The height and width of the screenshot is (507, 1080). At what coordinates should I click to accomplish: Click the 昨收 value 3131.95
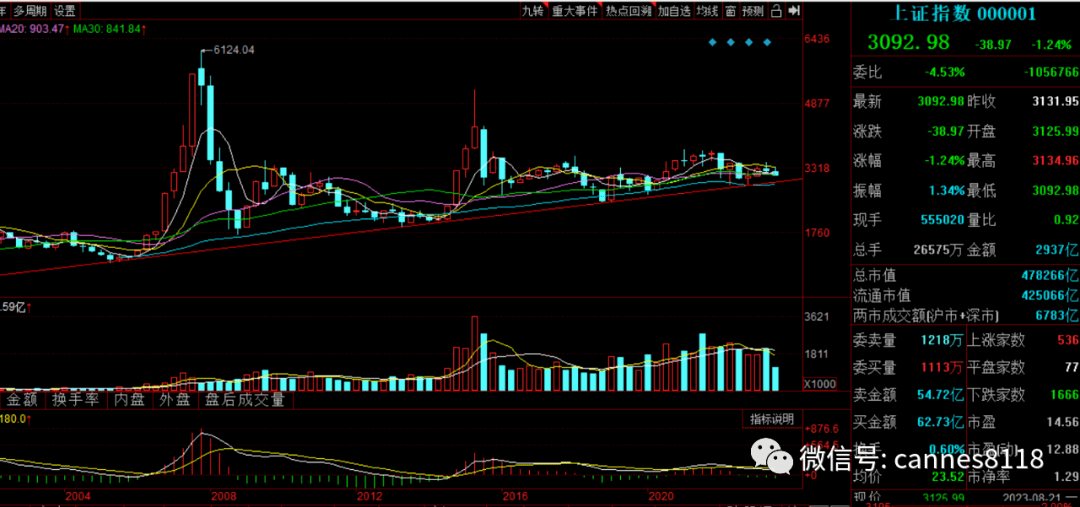tap(1055, 102)
